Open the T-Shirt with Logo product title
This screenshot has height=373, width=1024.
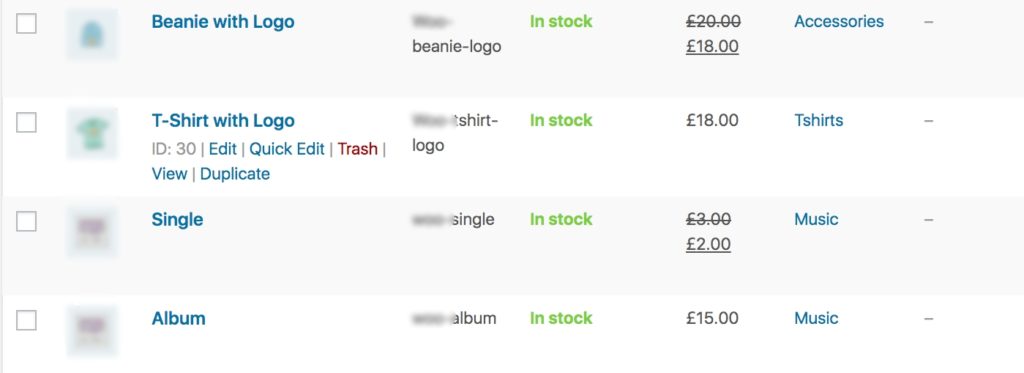[223, 121]
